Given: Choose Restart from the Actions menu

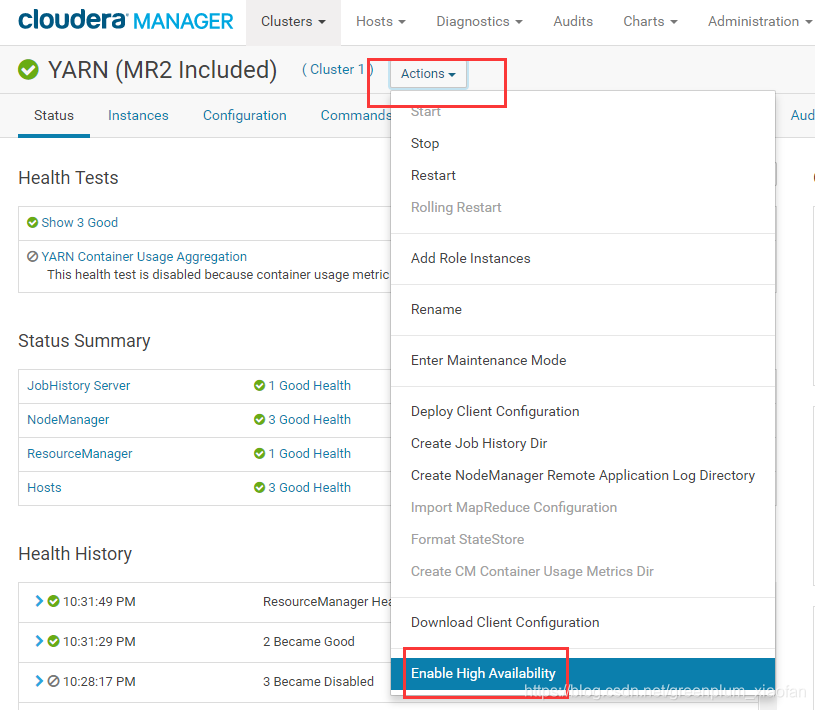Looking at the screenshot, I should [x=583, y=175].
